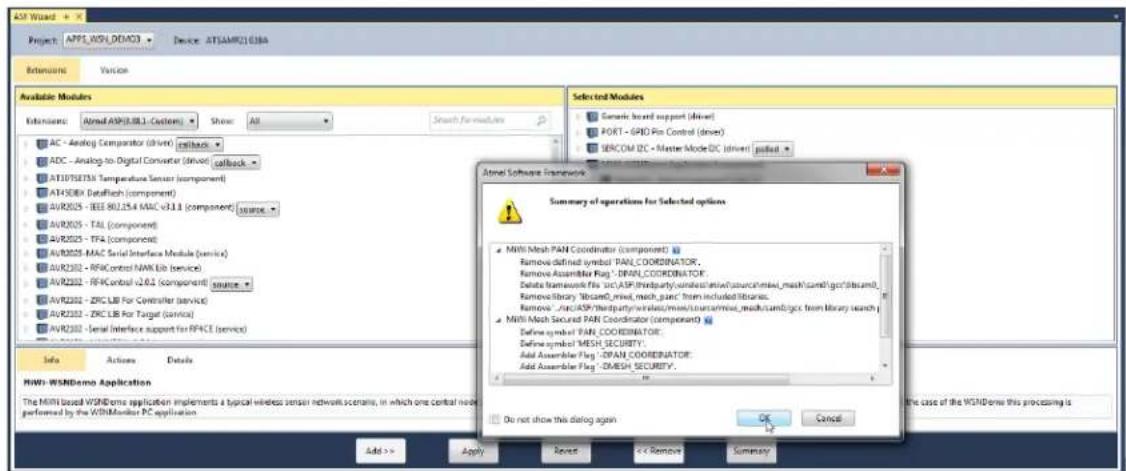This screenshot has width=1126, height=471.
Task: Collapse MiWi Mesh Secured PAN Coordinator node
Action: coord(499,321)
